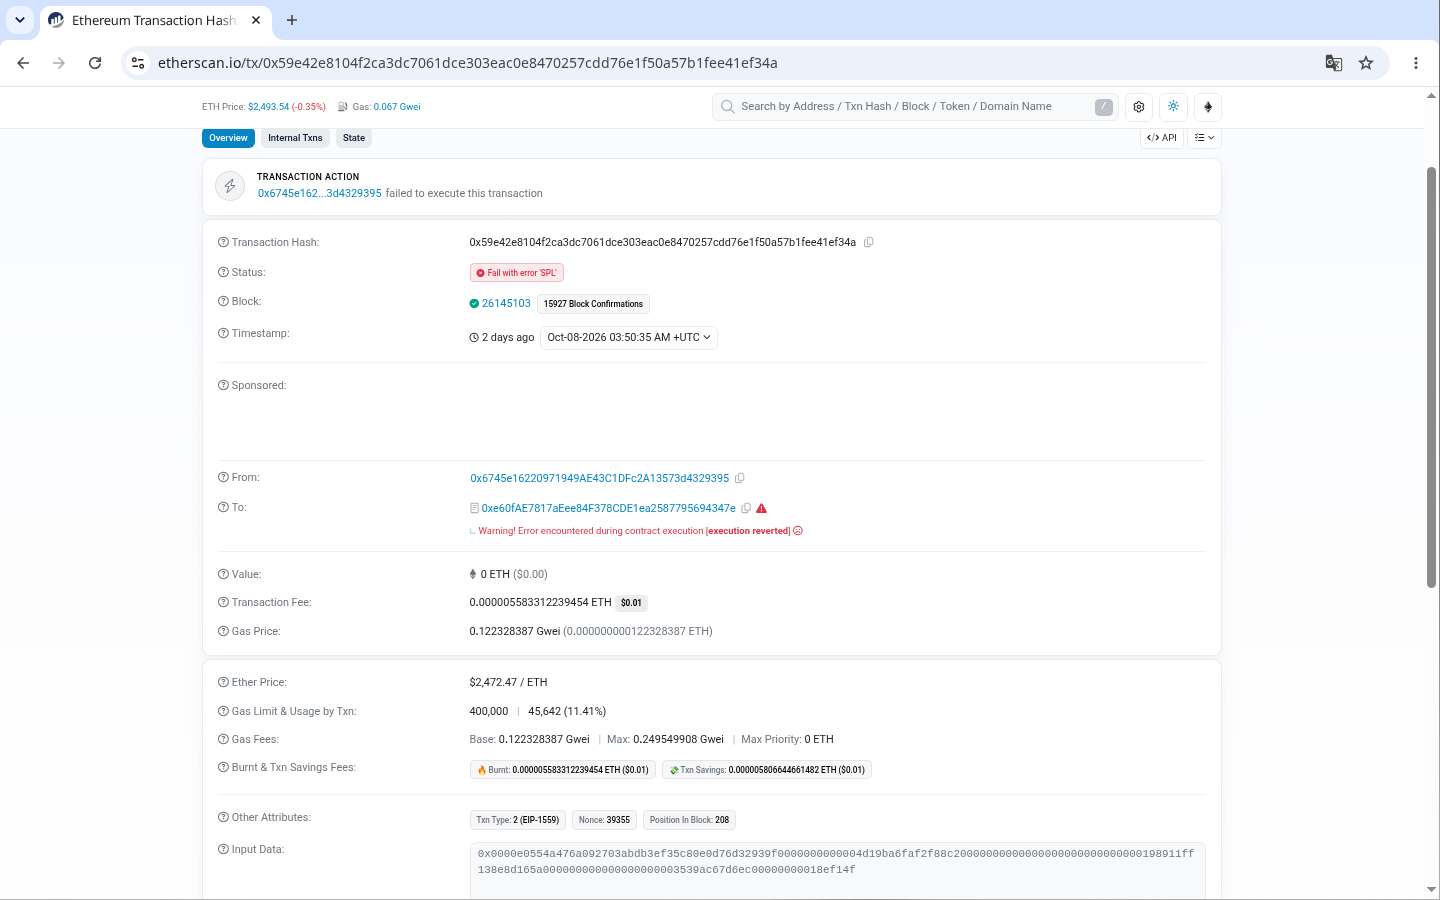Screen dimensions: 1440x900
Task: Open transaction action address 0x6745e162...3d4329395
Action: 320,194
